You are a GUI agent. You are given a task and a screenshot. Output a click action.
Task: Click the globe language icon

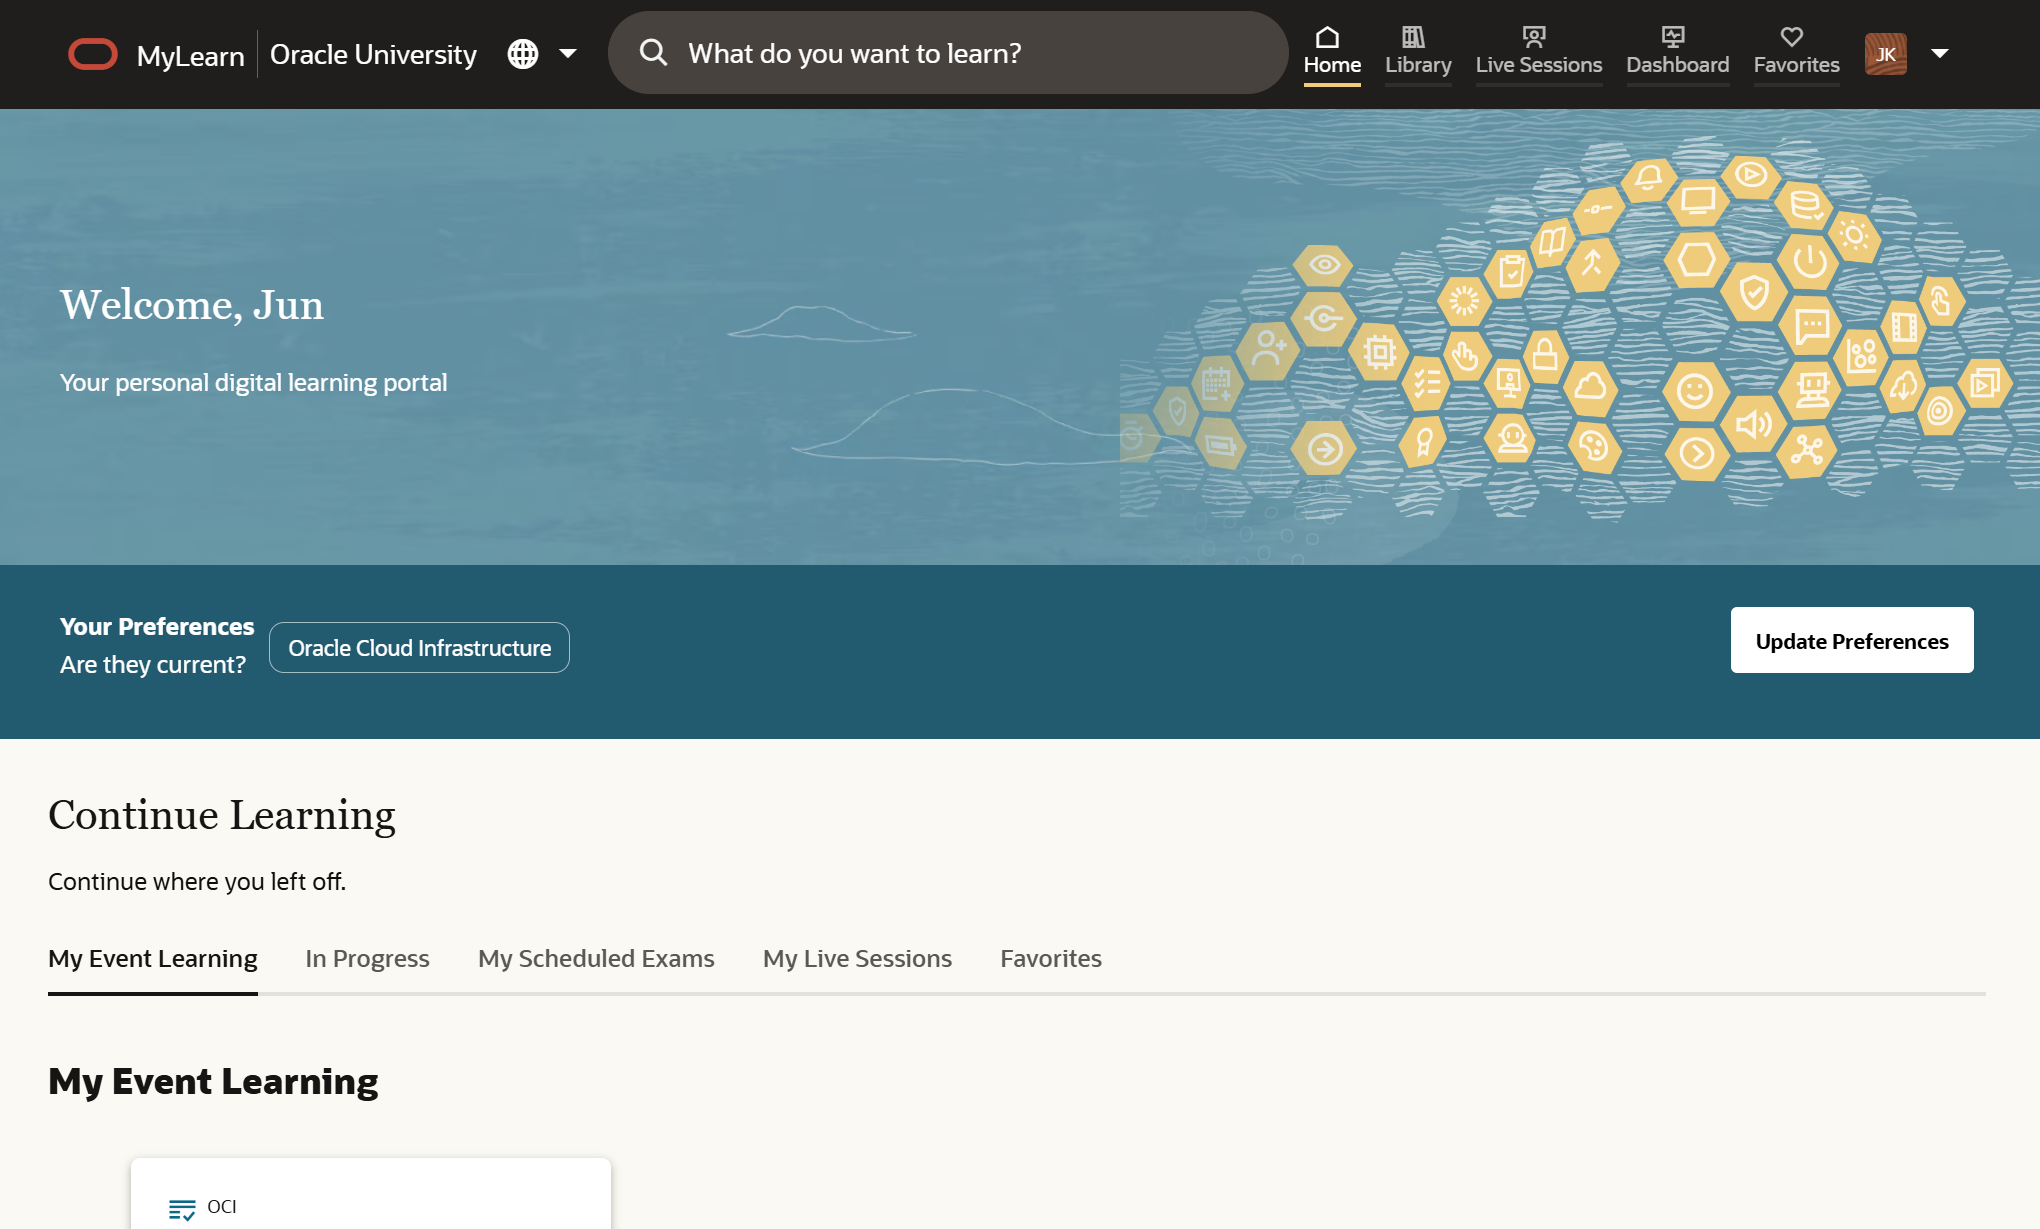[523, 54]
